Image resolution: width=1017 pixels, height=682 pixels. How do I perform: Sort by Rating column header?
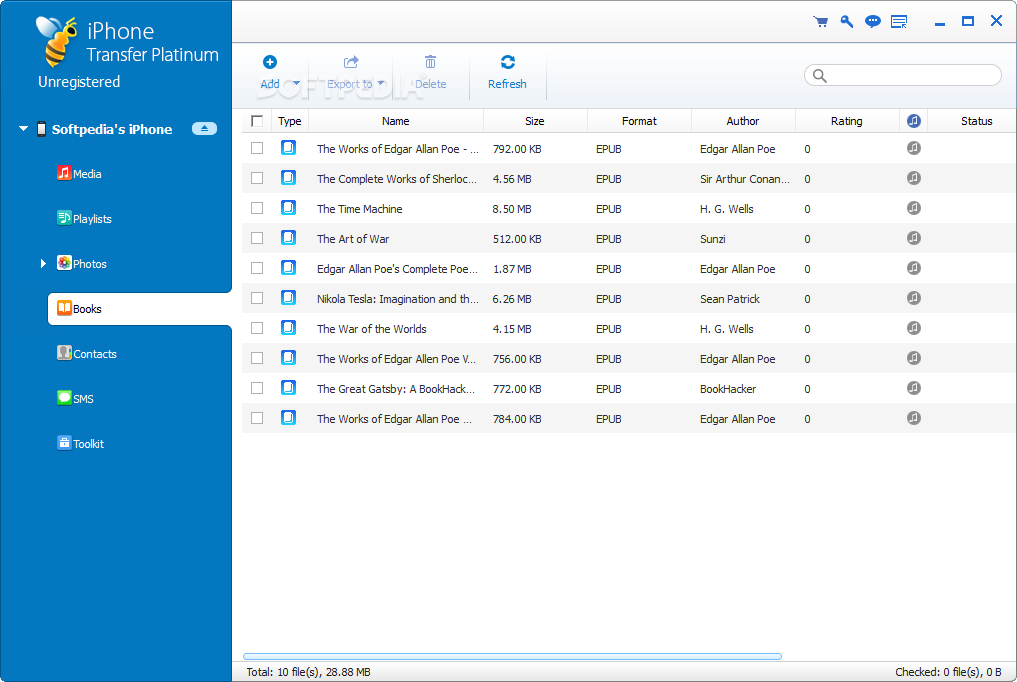coord(847,121)
